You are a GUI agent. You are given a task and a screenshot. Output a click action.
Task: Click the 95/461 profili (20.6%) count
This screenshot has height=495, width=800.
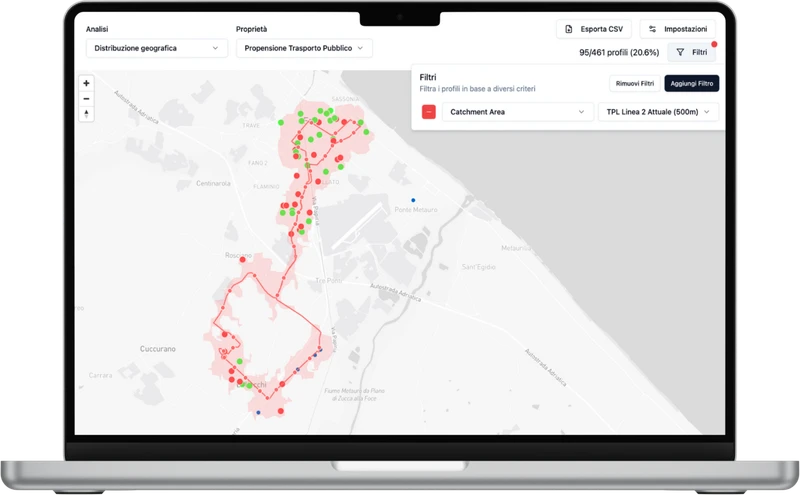619,53
